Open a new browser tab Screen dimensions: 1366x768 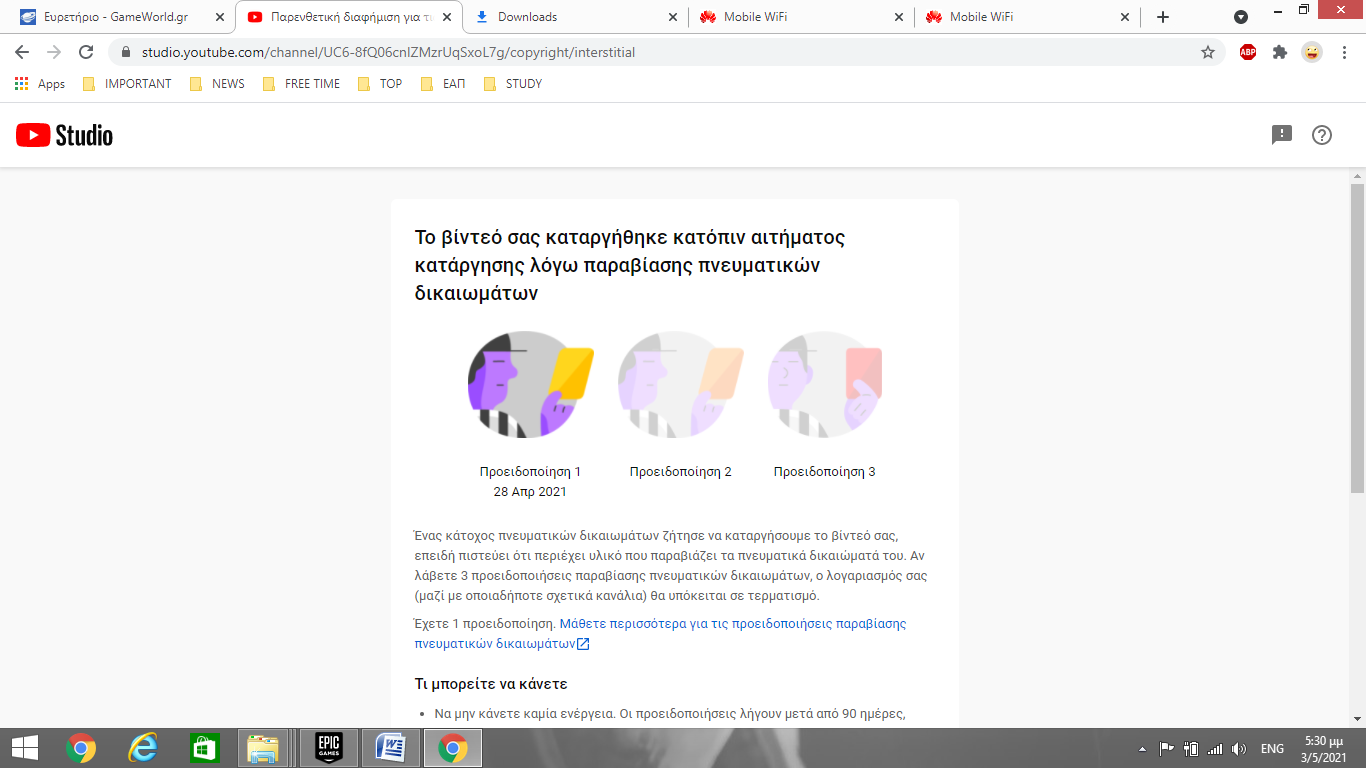tap(1162, 17)
